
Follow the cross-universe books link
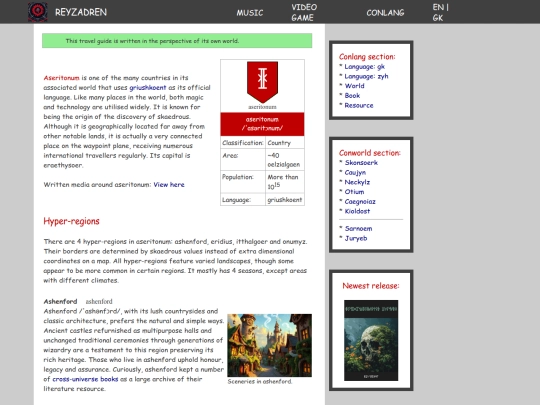[85, 379]
